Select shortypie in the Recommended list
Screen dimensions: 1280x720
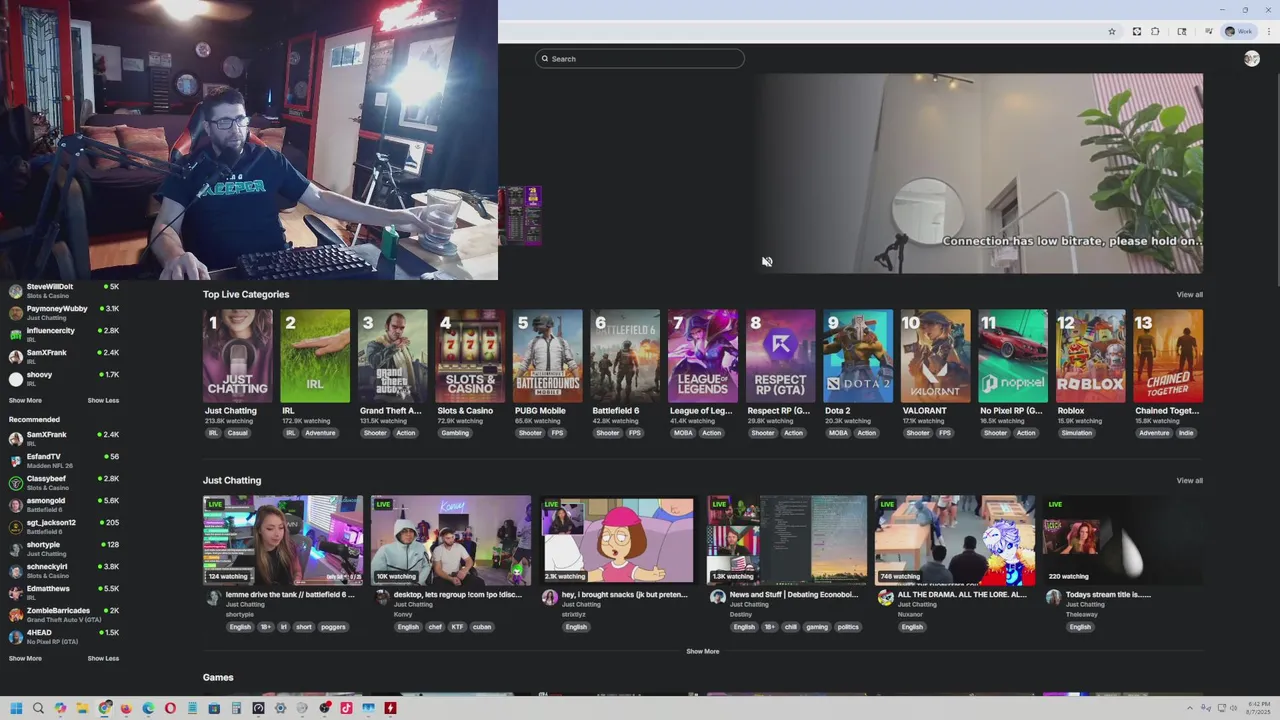tap(62, 549)
